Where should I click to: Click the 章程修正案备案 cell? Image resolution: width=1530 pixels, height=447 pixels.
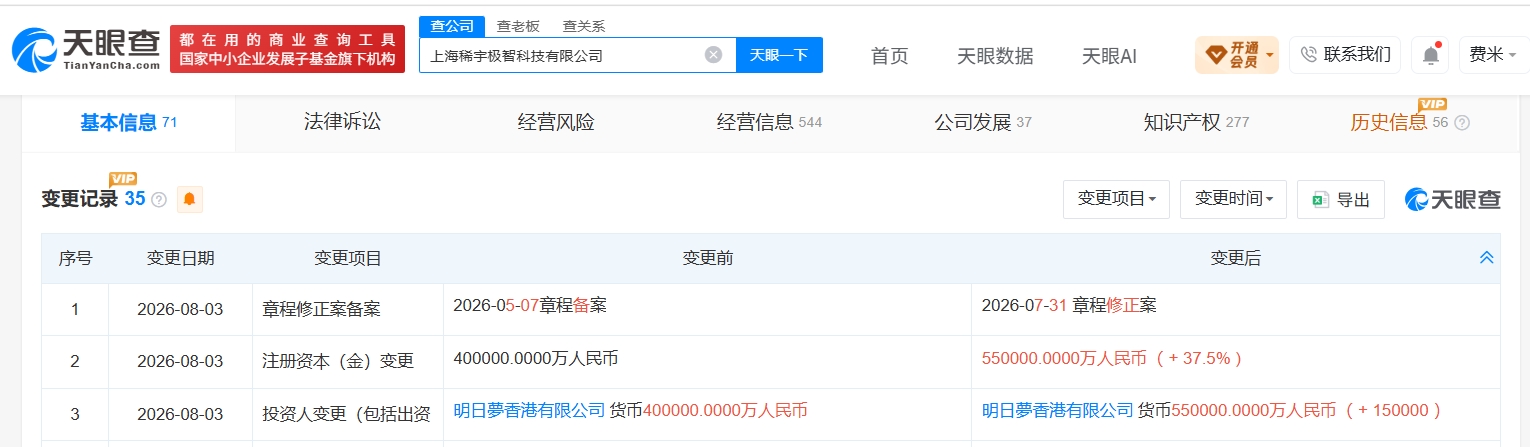347,310
